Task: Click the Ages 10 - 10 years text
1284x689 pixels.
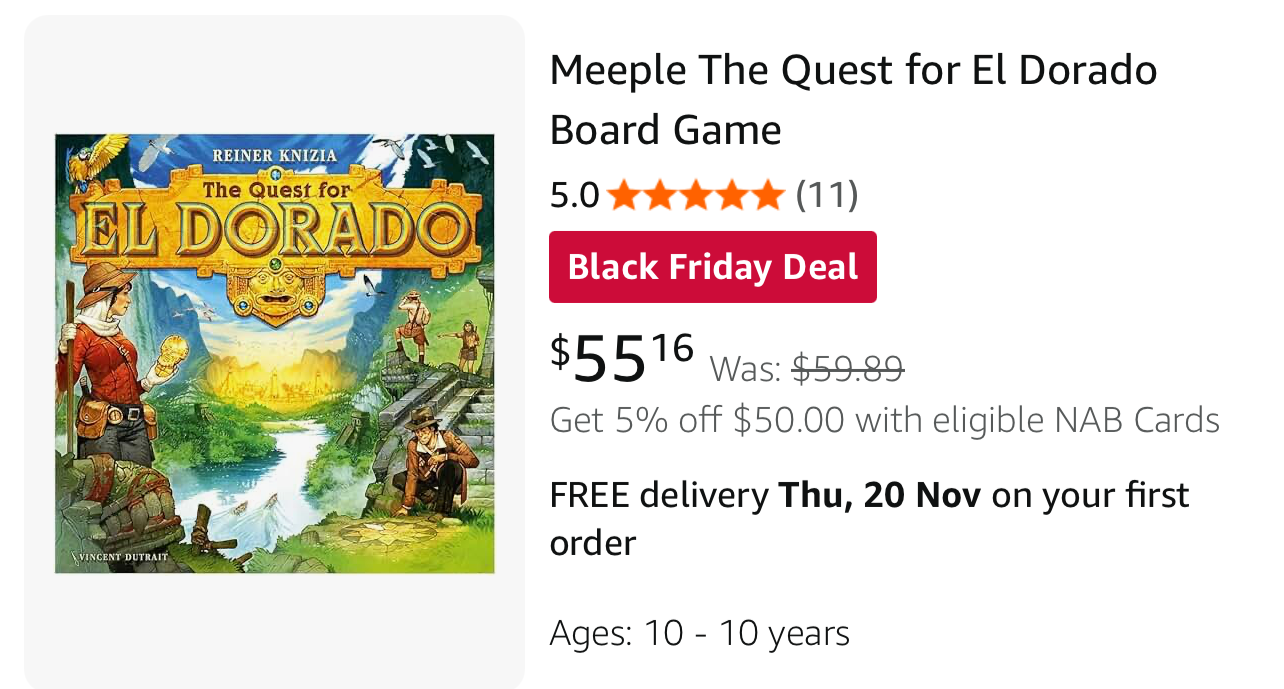Action: click(x=699, y=633)
